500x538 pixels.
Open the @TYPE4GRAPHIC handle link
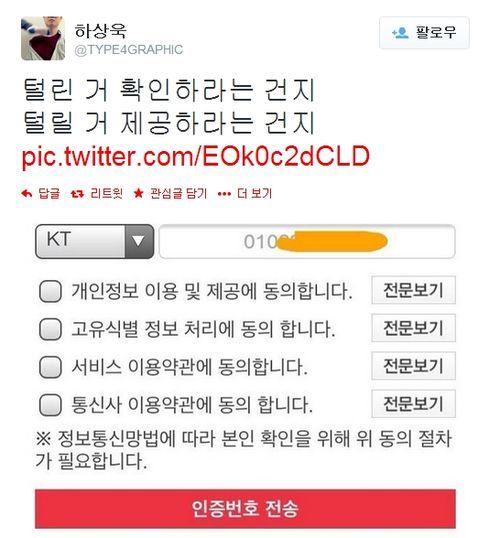click(129, 50)
